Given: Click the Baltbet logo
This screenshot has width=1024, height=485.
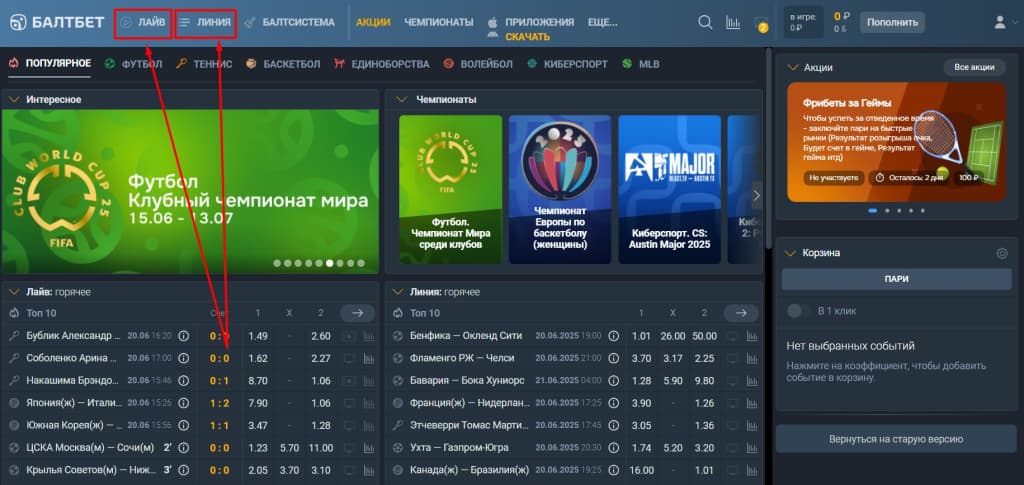Looking at the screenshot, I should click(x=57, y=22).
